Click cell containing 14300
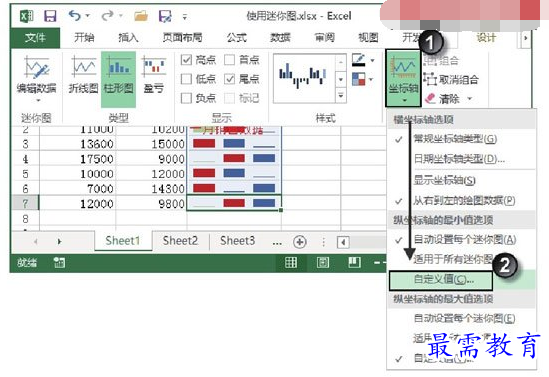The height and width of the screenshot is (377, 549). (151, 188)
